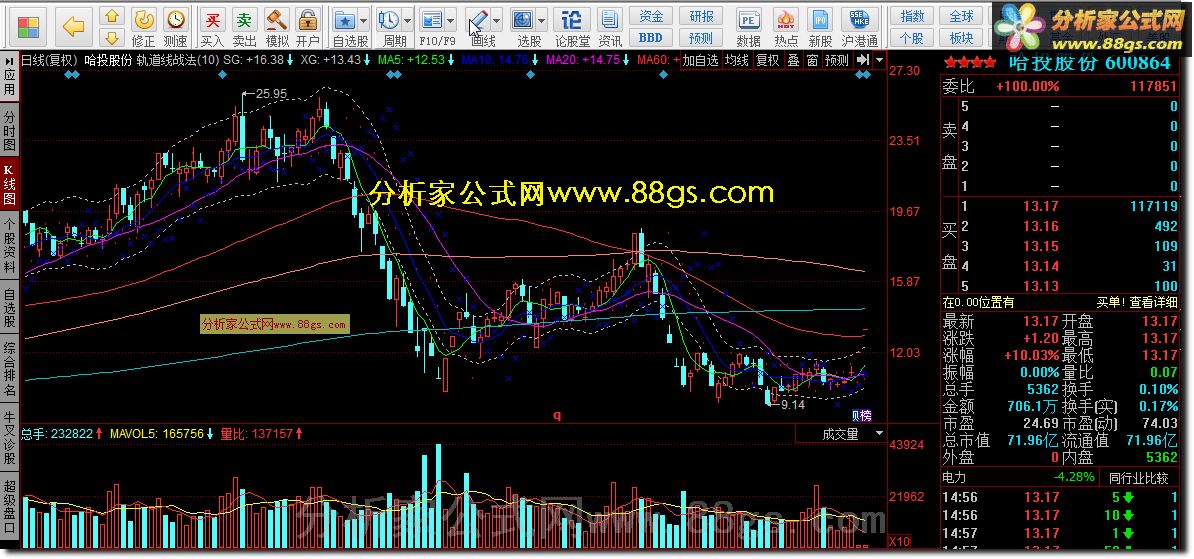Click the jump-to-end arrow icon on chart bar
This screenshot has height=559, width=1194.
coord(862,59)
